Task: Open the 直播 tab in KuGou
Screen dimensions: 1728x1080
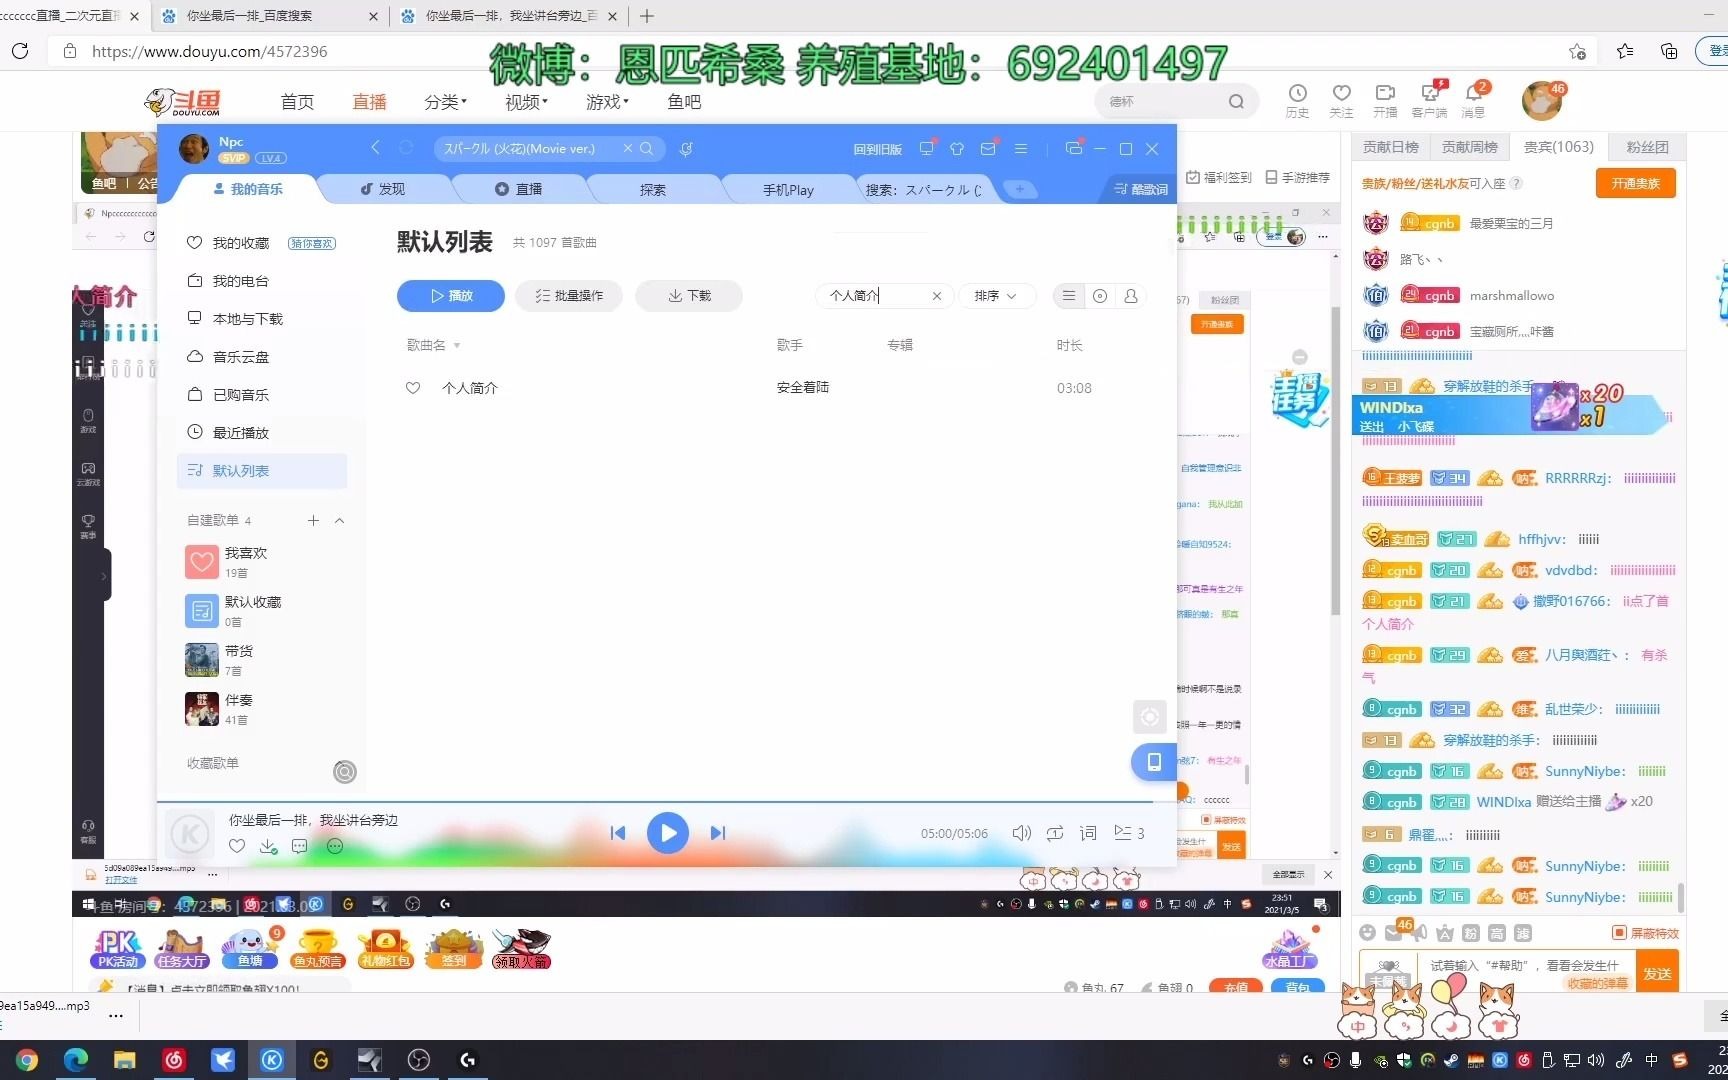Action: pos(519,189)
